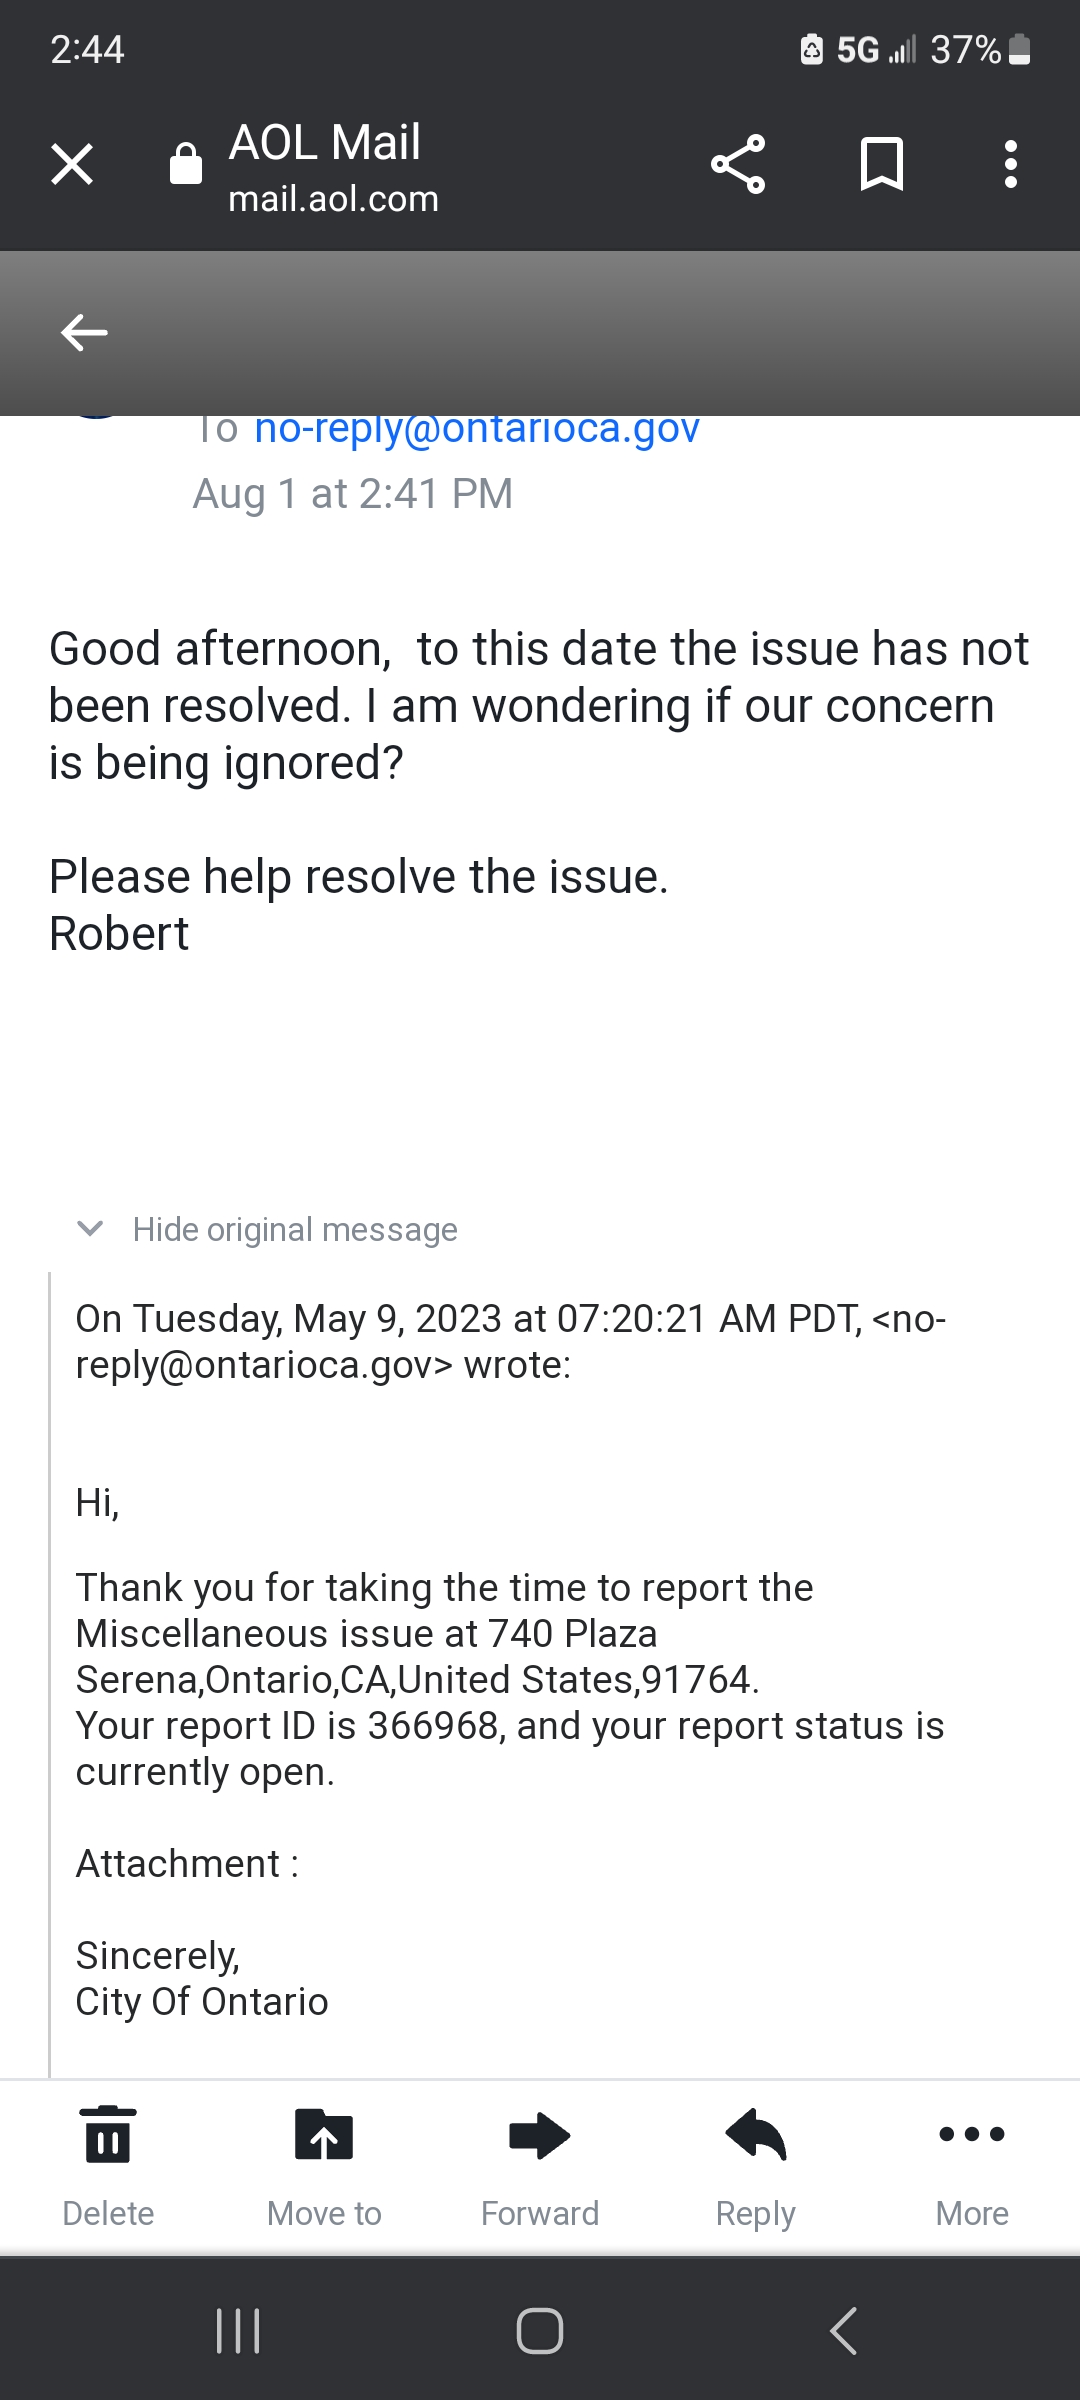Collapse via Hide original message chevron

(x=90, y=1229)
